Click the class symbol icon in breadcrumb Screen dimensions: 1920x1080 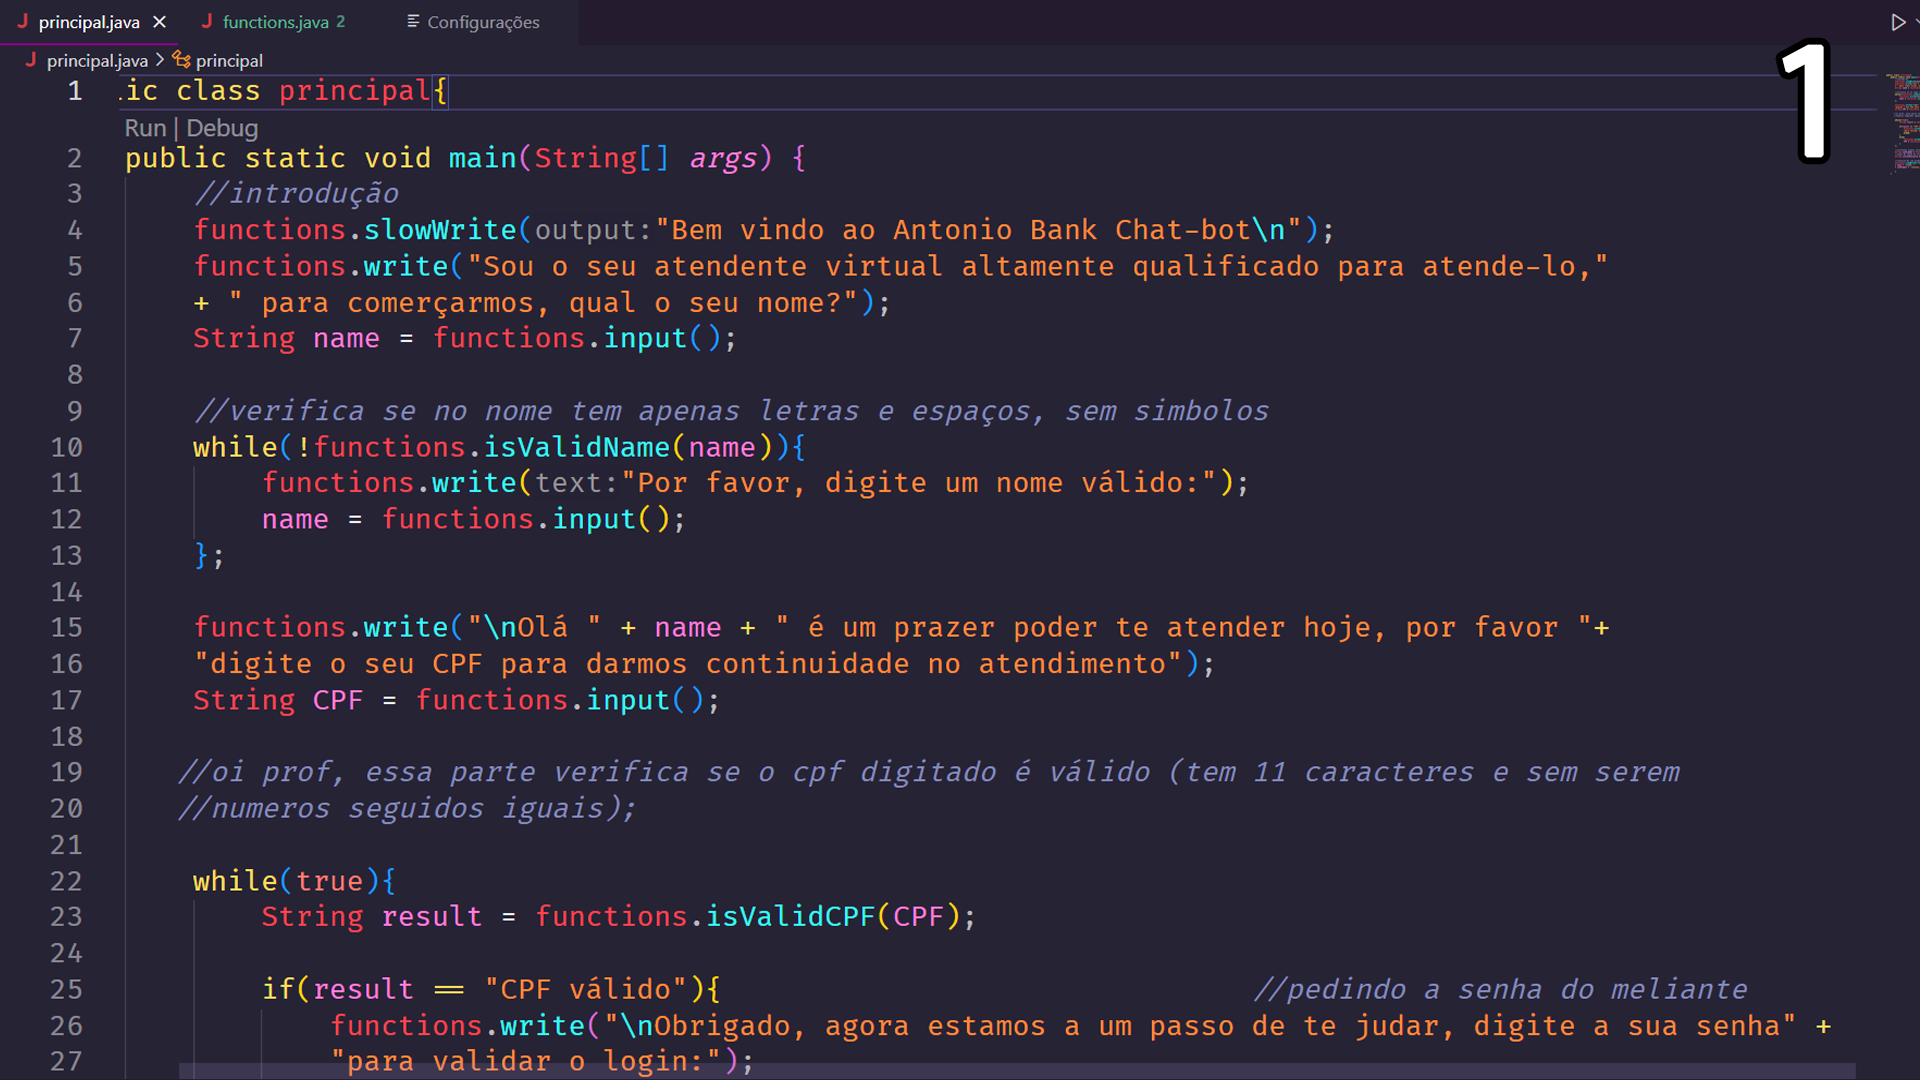[x=181, y=60]
